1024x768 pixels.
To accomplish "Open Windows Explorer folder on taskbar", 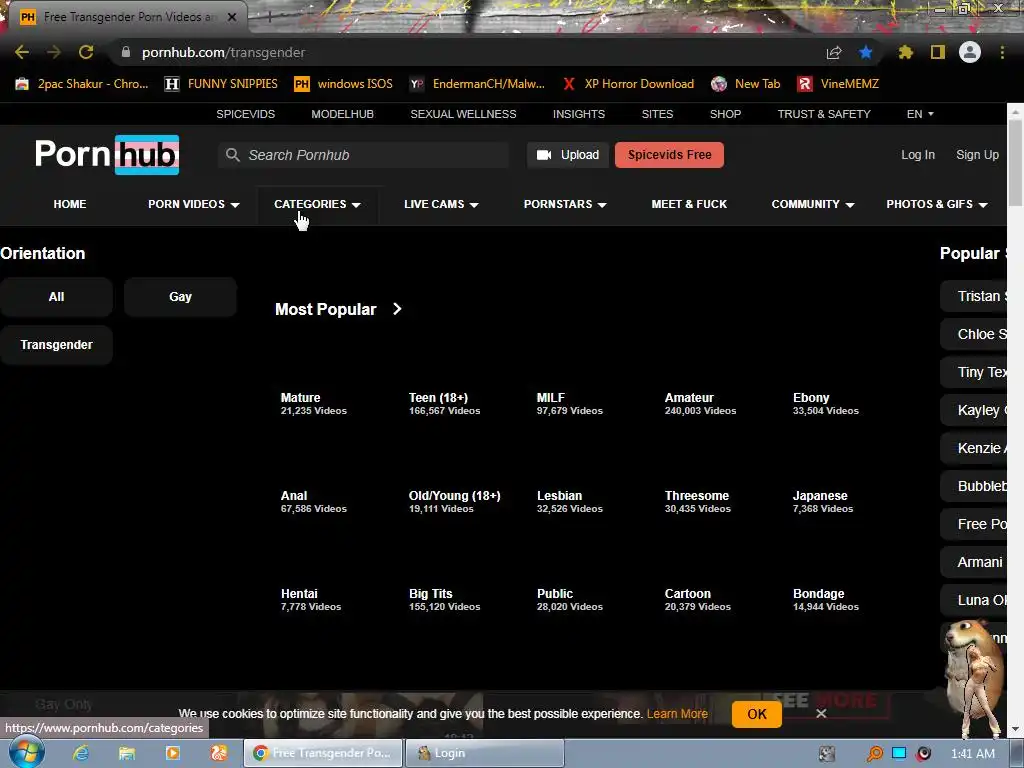I will click(127, 753).
